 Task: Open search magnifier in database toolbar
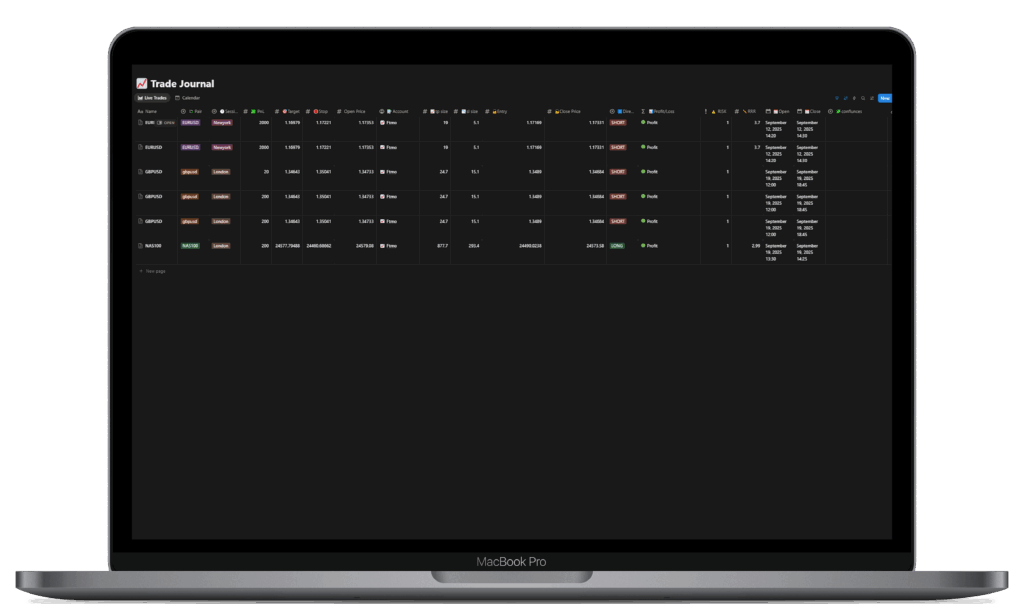[863, 98]
